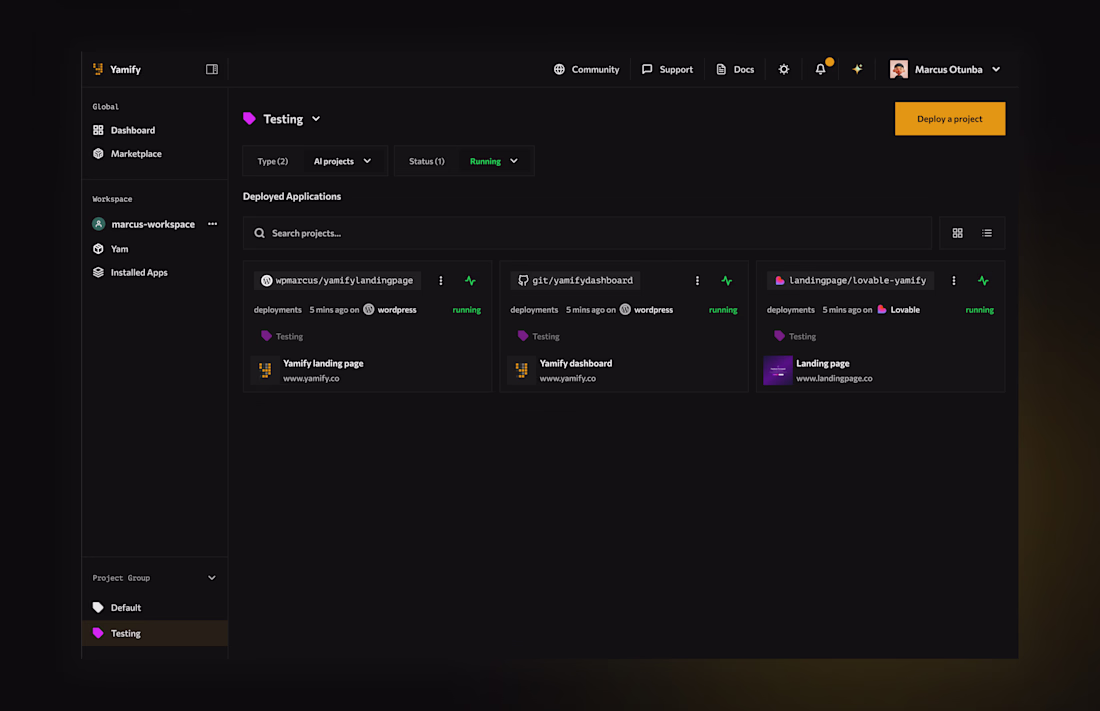Toggle the light/dark theme sun icon
The image size is (1100, 711).
click(784, 69)
